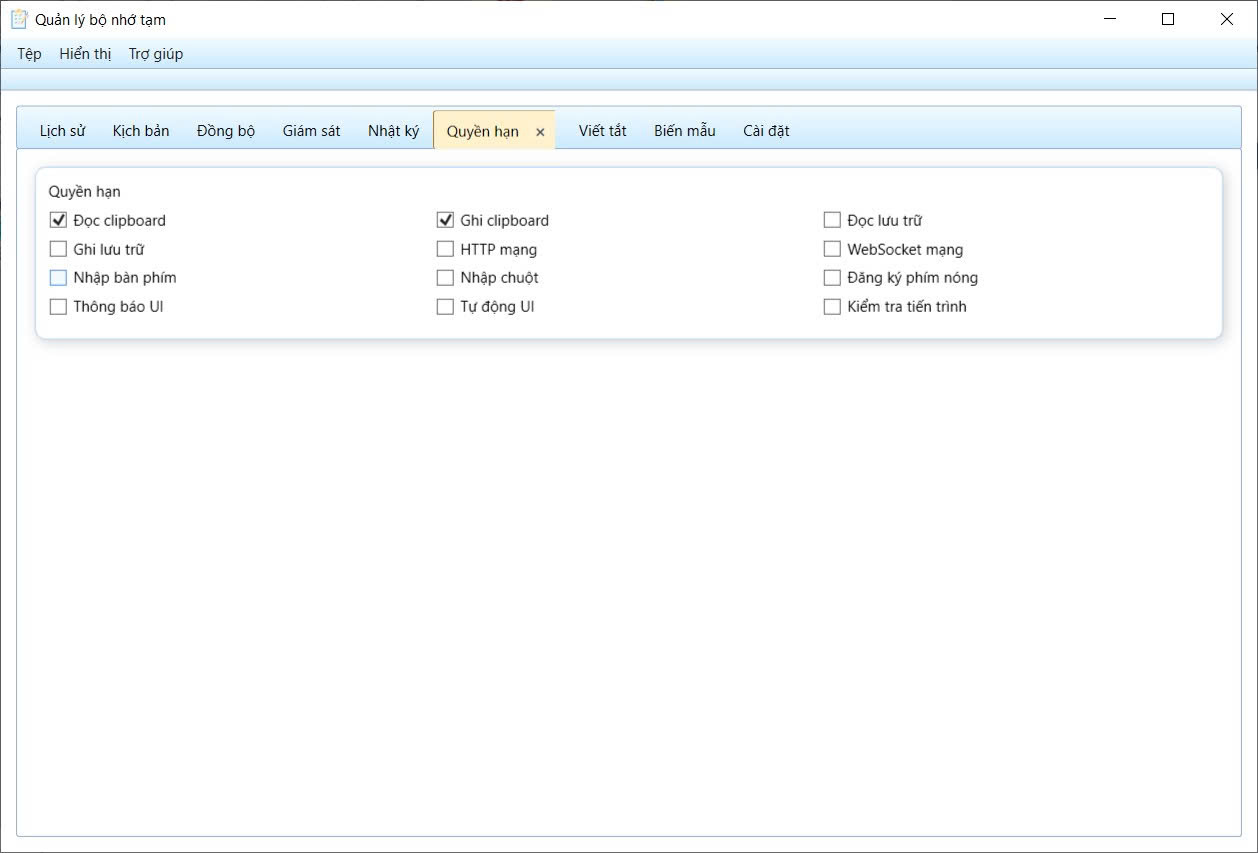Image resolution: width=1258 pixels, height=853 pixels.
Task: Enable the Đọc lưu trữ permission
Action: pyautogui.click(x=832, y=220)
